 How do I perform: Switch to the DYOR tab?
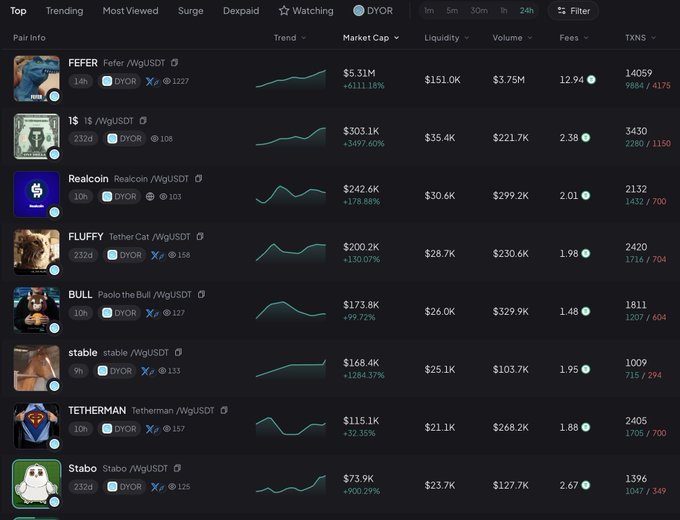373,10
